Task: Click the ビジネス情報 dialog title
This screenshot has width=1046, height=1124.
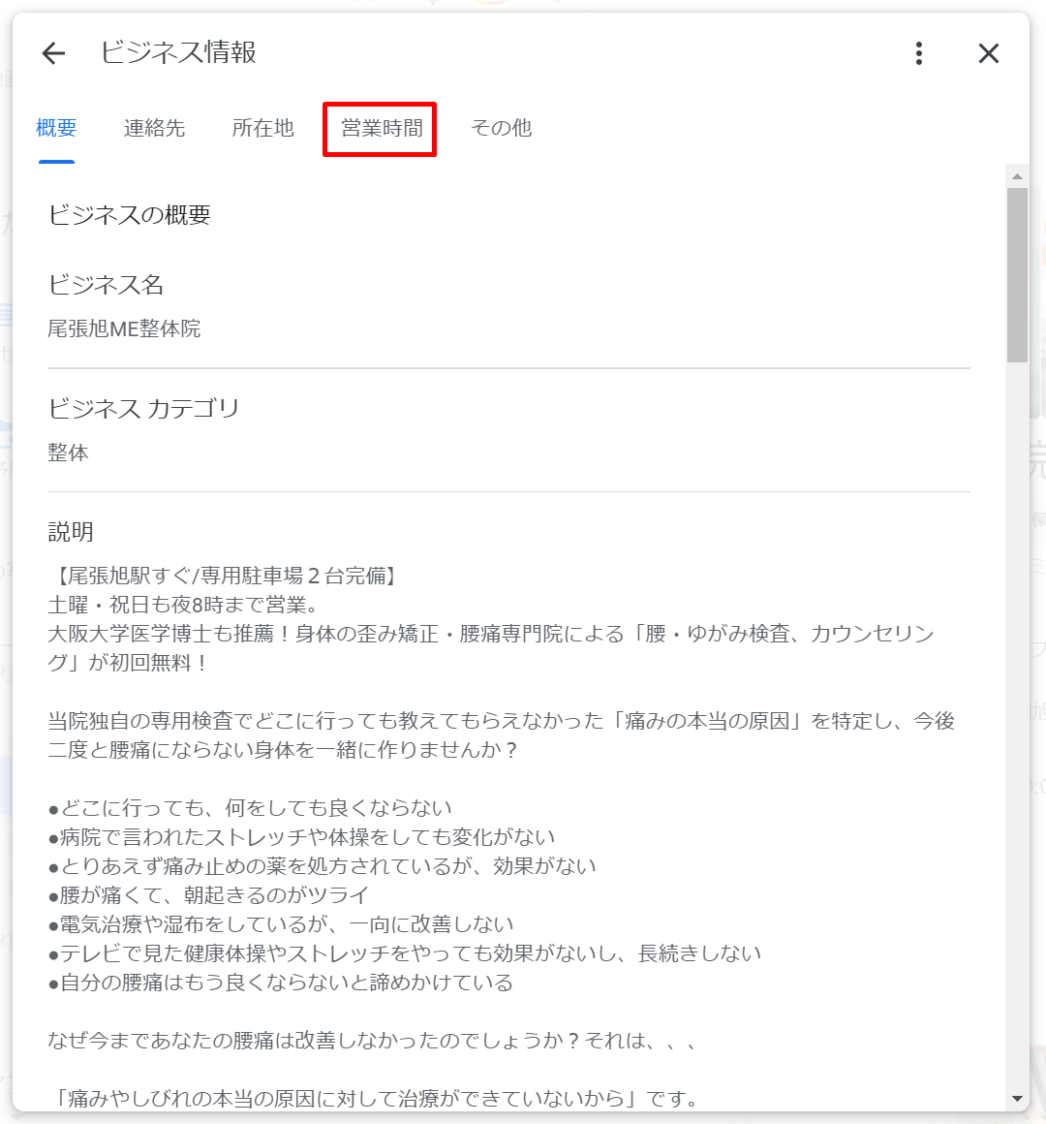Action: coord(179,53)
